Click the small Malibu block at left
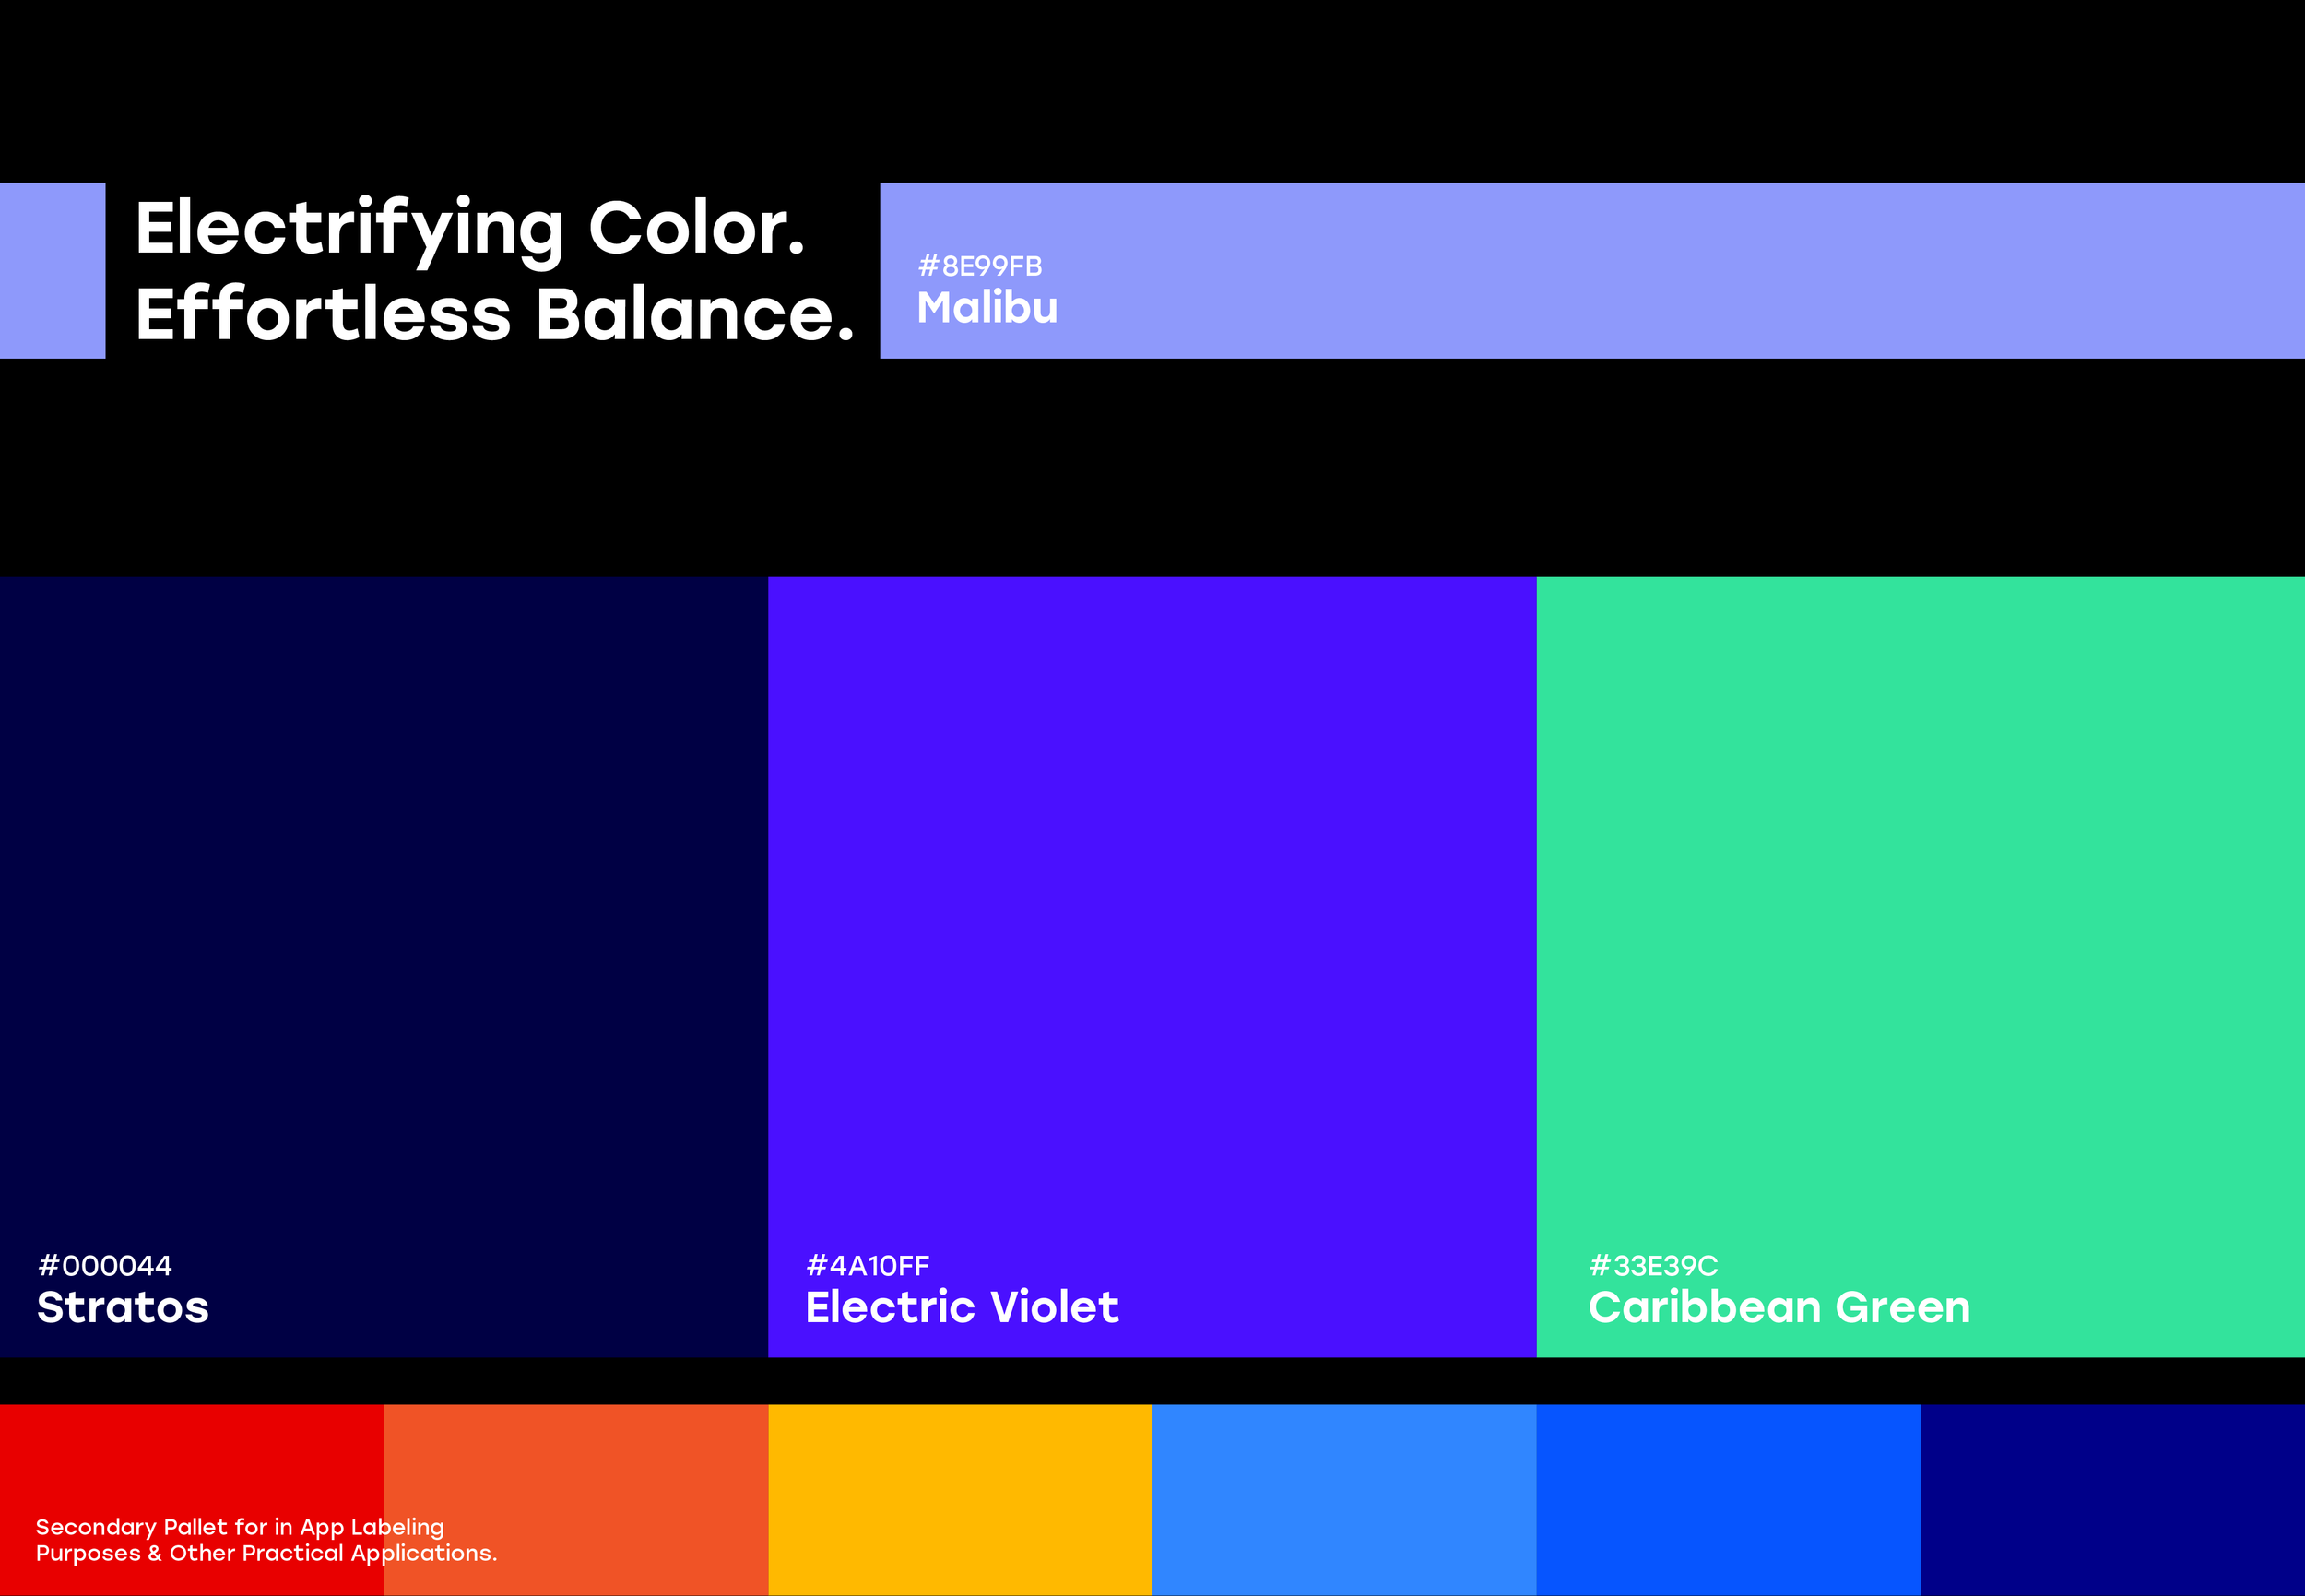2305x1596 pixels. 52,270
